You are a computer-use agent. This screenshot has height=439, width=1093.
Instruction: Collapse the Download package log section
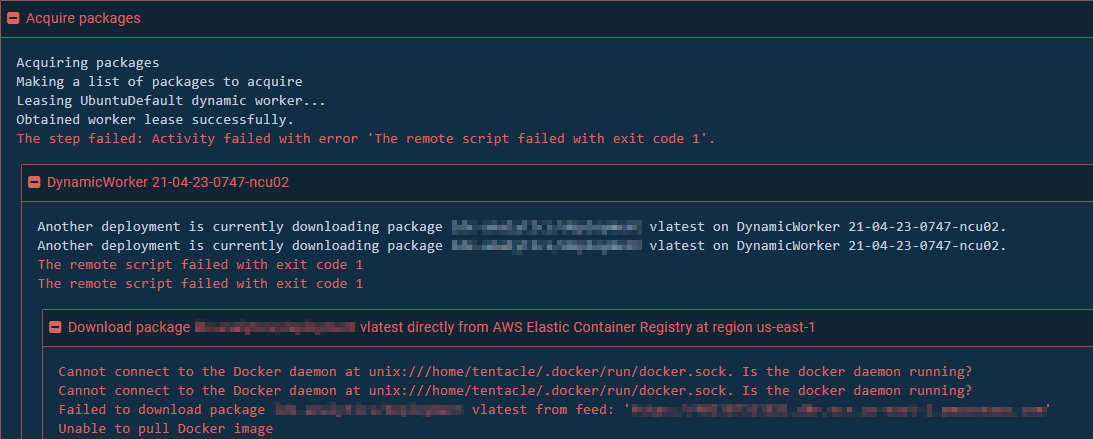click(54, 327)
